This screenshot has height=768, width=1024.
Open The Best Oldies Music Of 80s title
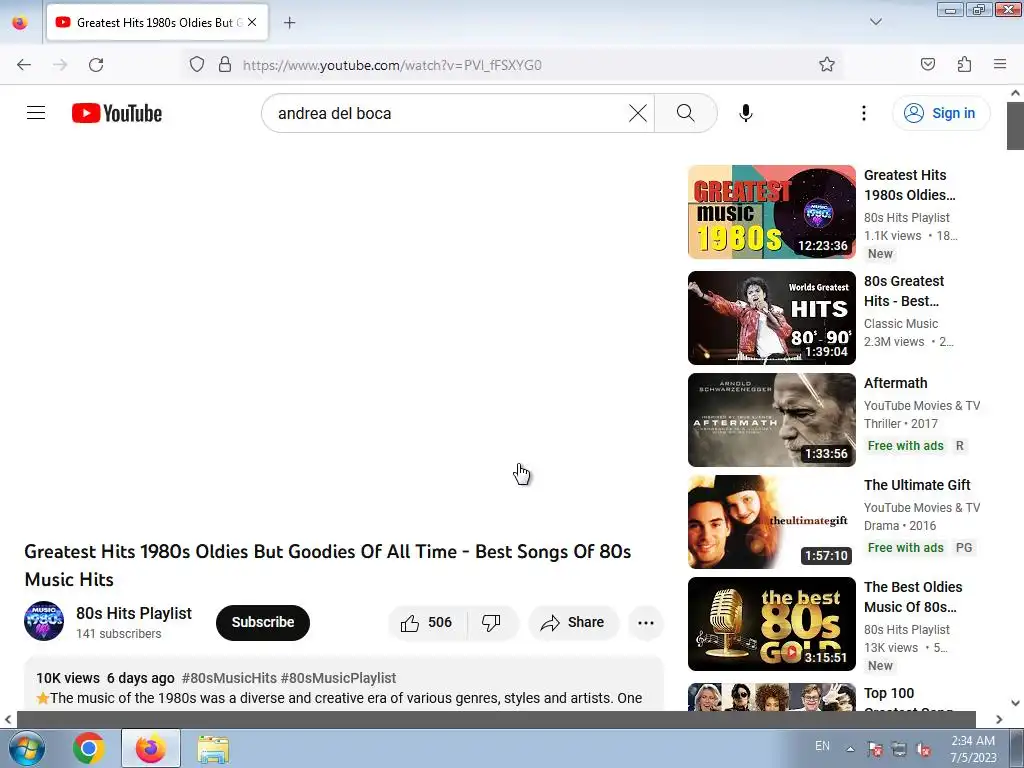913,597
